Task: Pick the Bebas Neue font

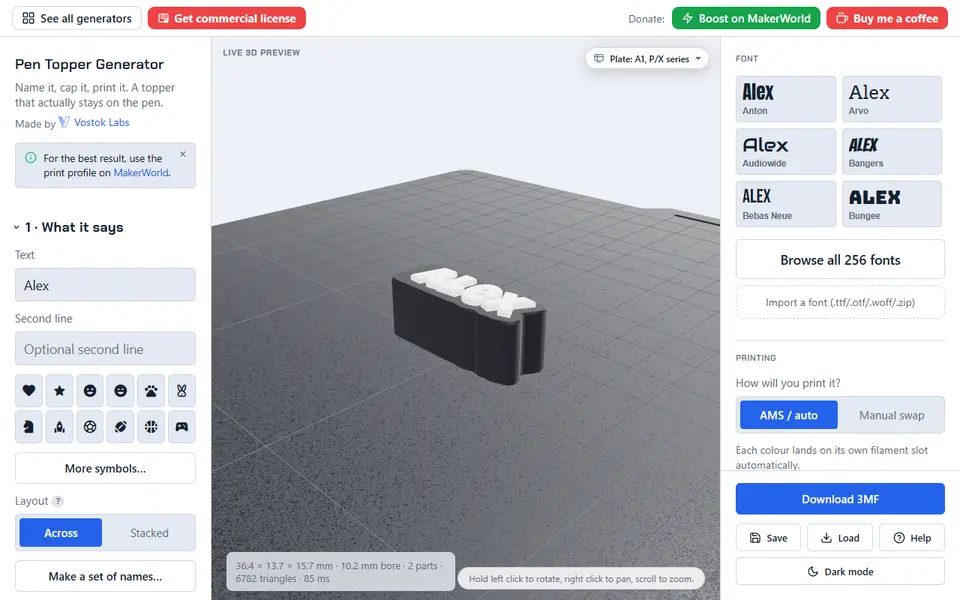Action: [x=786, y=204]
